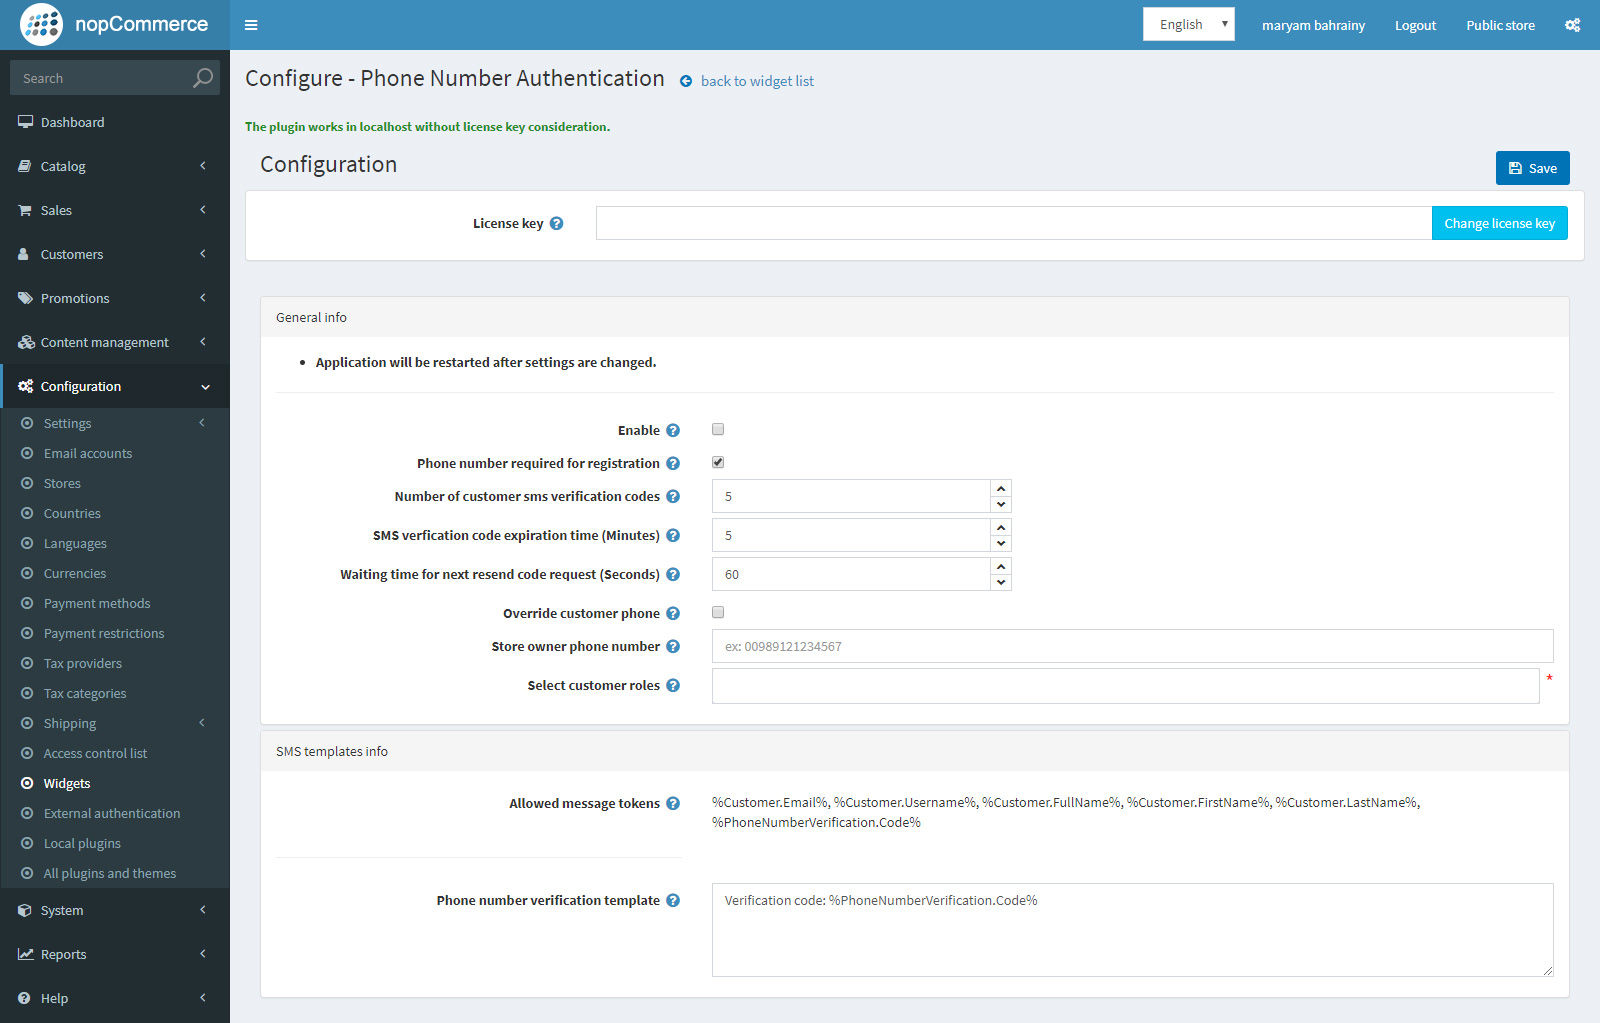Click the Select customer roles field
1600x1023 pixels.
pos(1125,686)
